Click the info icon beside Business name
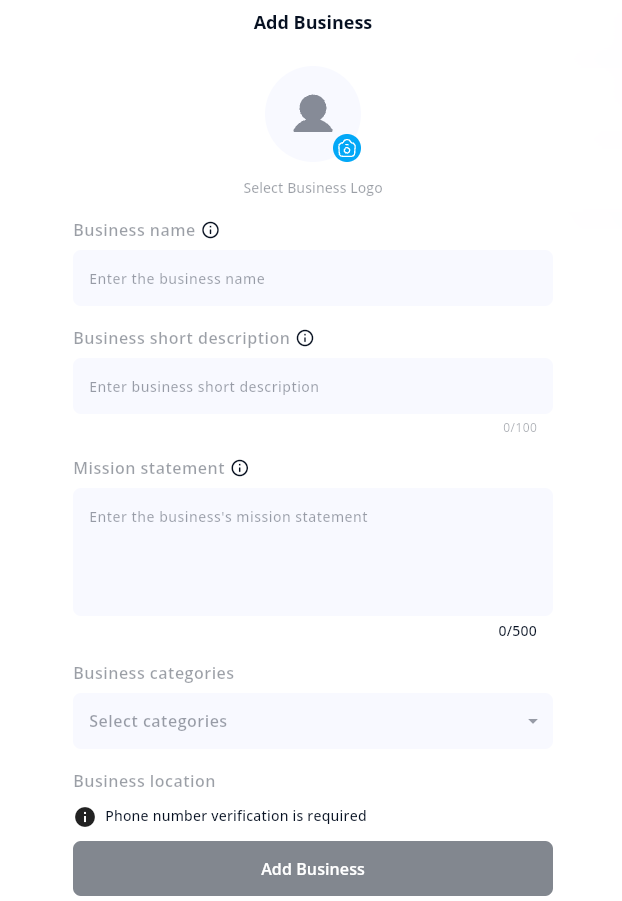Image resolution: width=622 pixels, height=901 pixels. (x=210, y=230)
